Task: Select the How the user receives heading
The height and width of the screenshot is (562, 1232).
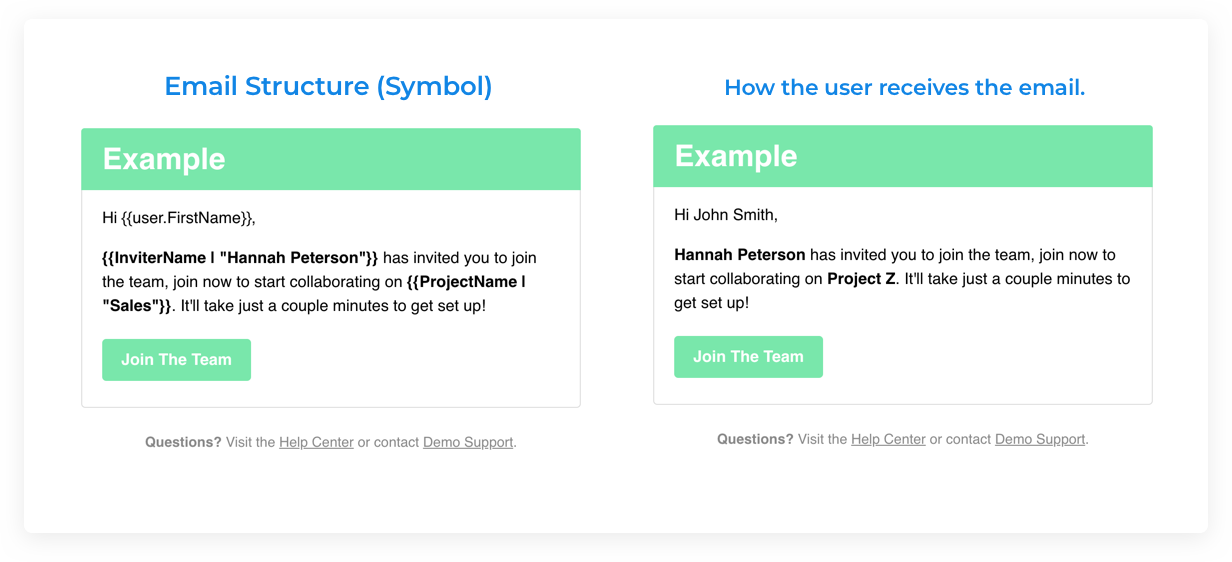Action: click(x=904, y=88)
